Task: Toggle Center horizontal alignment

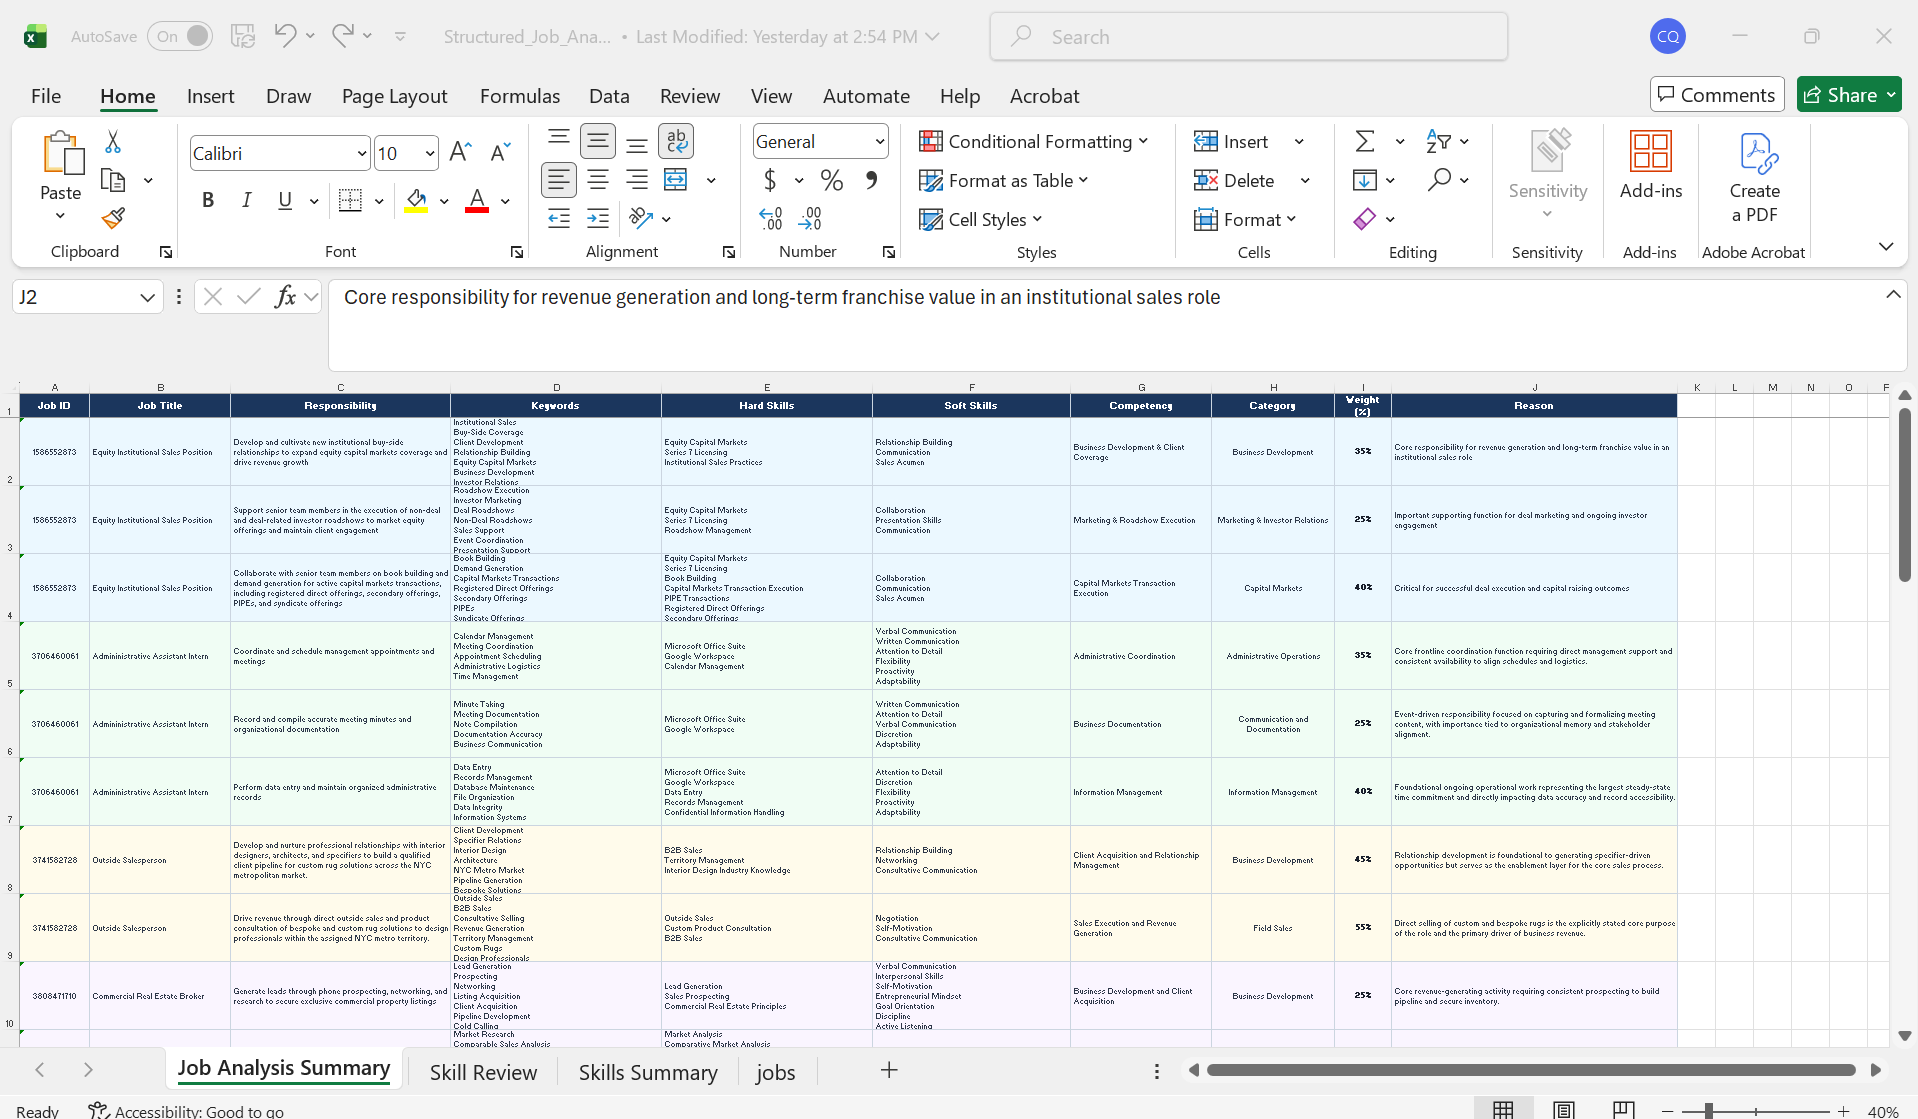Action: [598, 180]
